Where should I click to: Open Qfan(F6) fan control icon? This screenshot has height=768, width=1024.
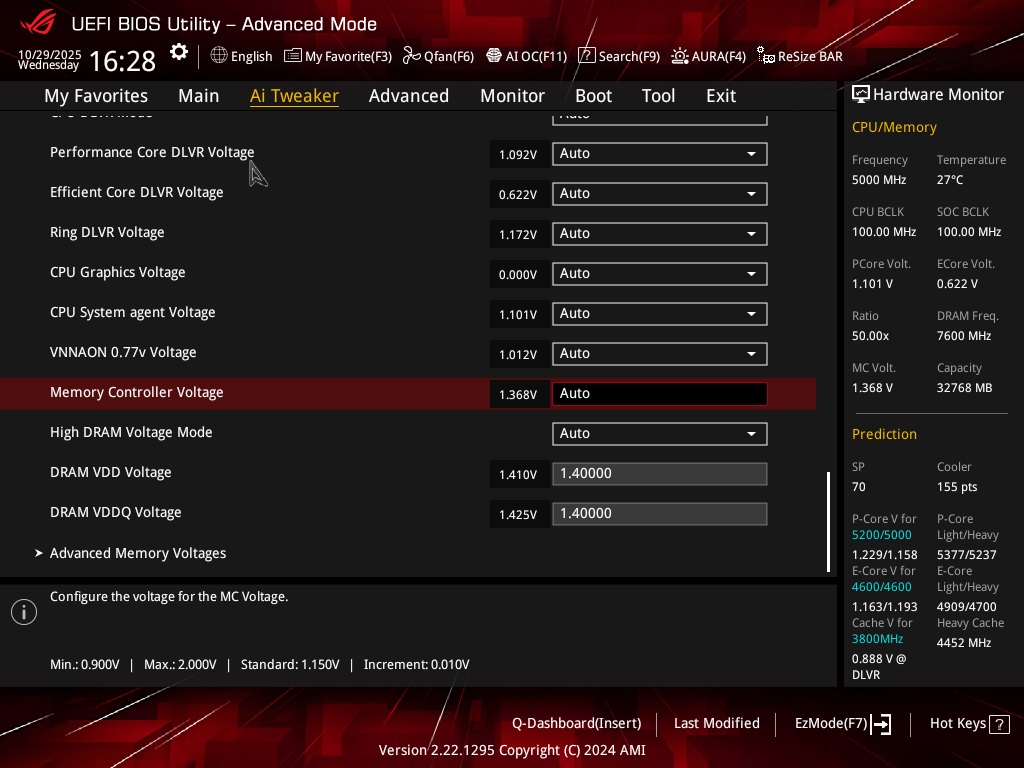[x=411, y=56]
